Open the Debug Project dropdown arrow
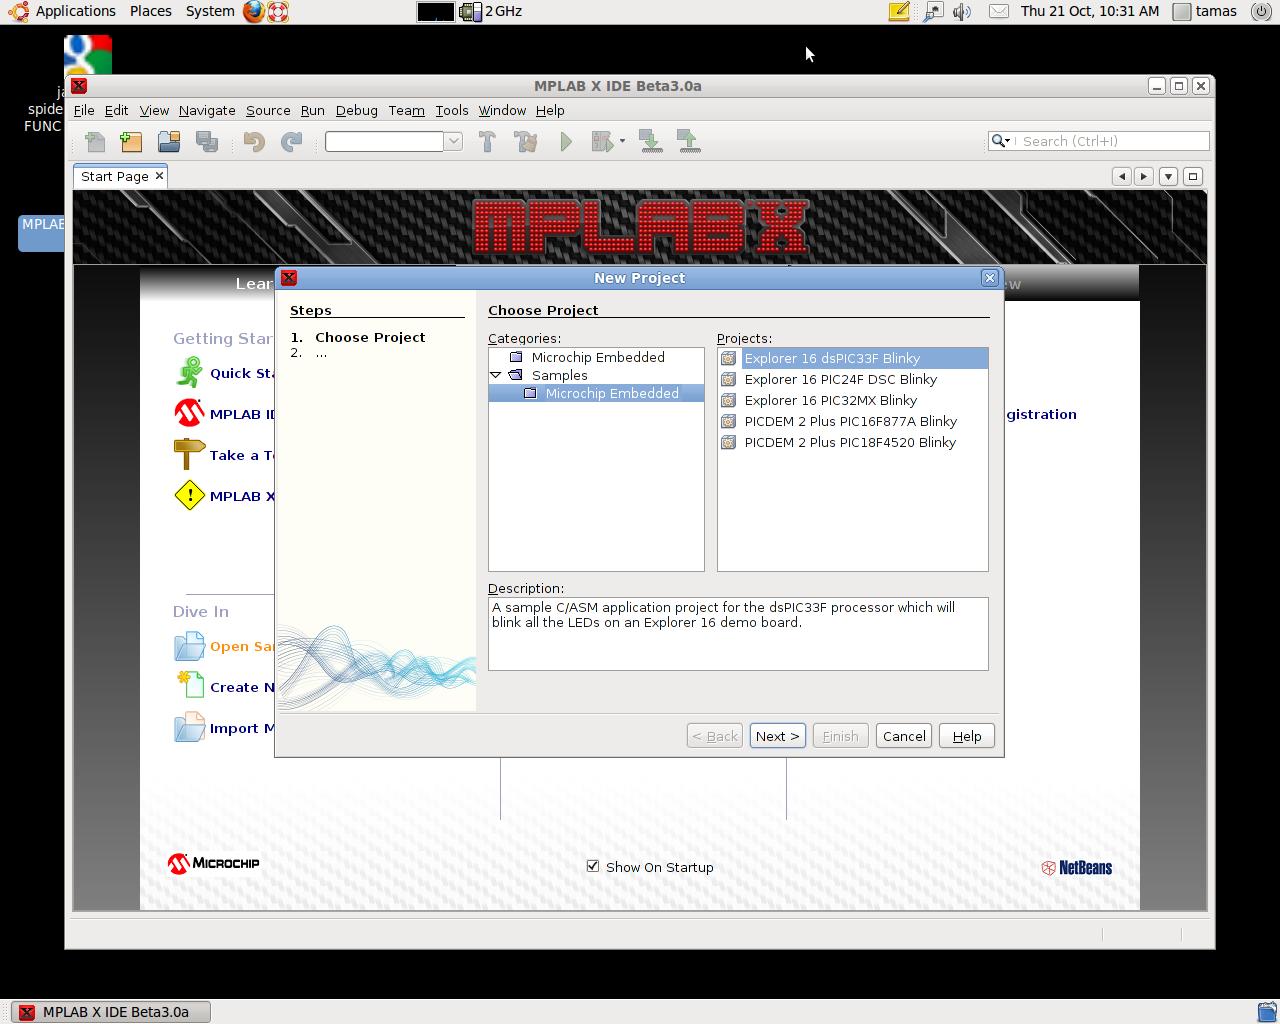Screen dimensions: 1280x1024 622,141
